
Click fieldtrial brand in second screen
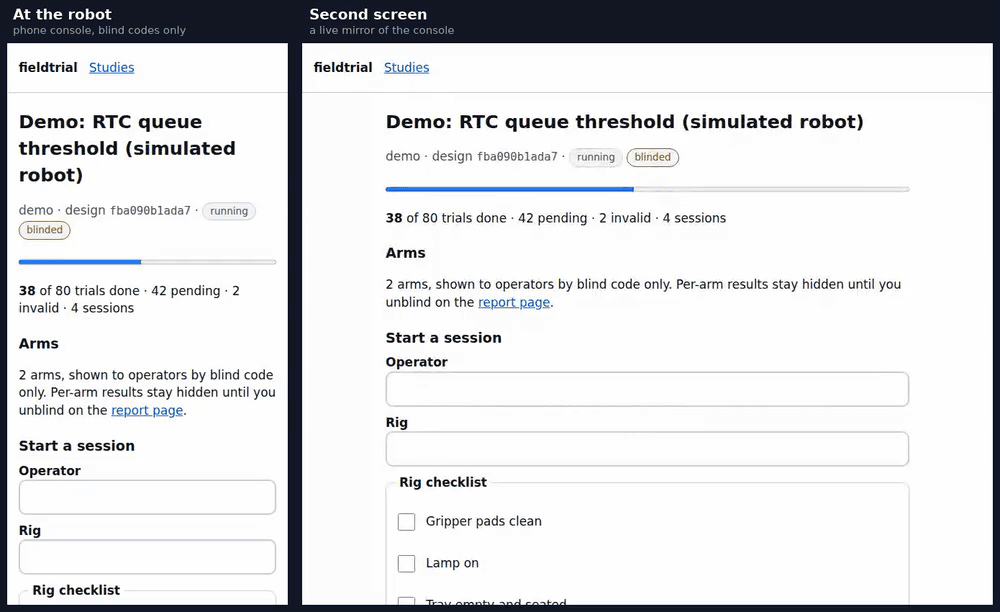point(343,68)
